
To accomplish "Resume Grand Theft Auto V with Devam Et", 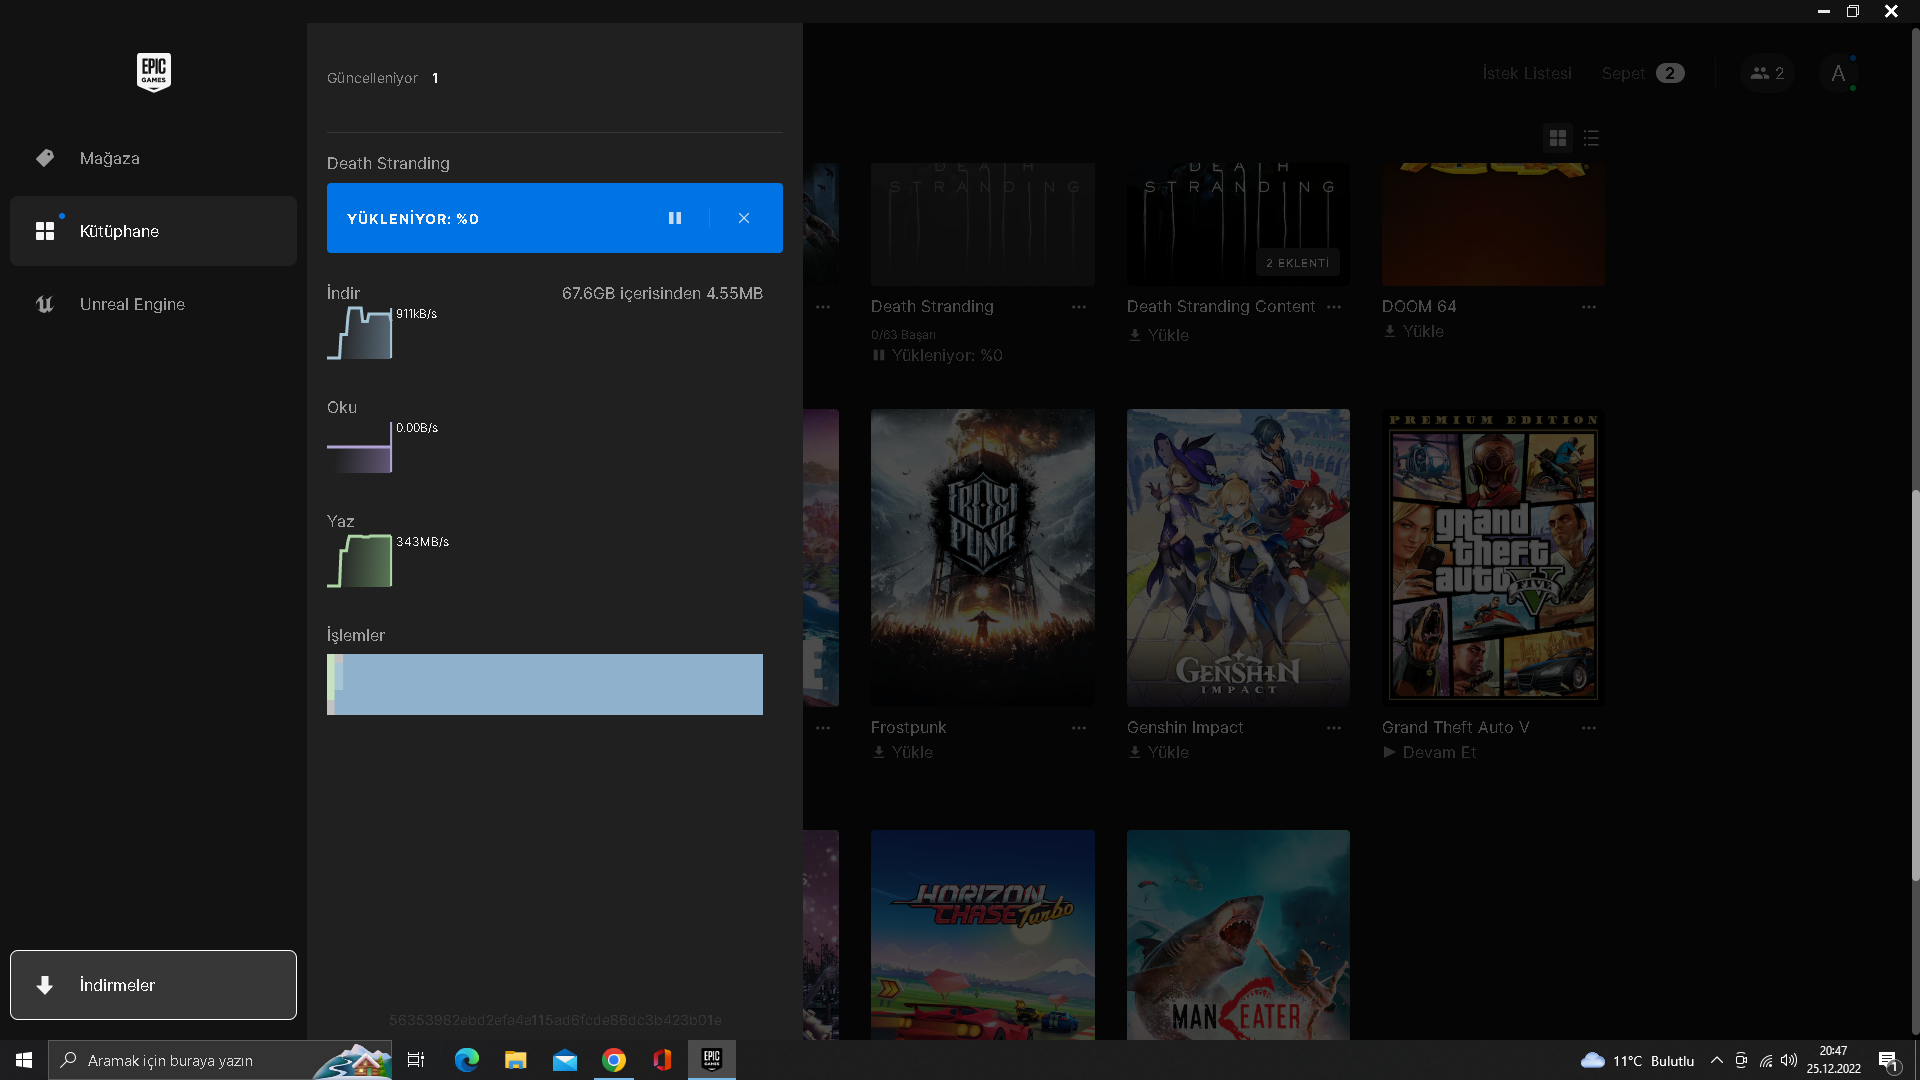I will point(1430,752).
